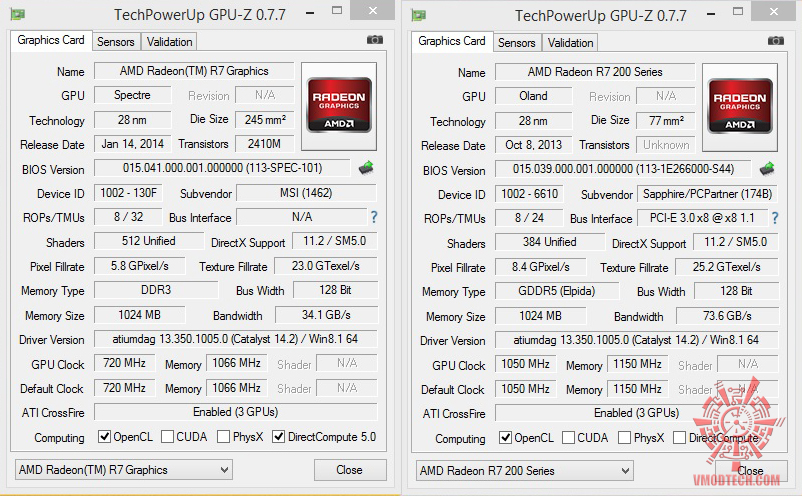Select Graphics Card tab in right window
This screenshot has height=496, width=802.
coord(452,41)
